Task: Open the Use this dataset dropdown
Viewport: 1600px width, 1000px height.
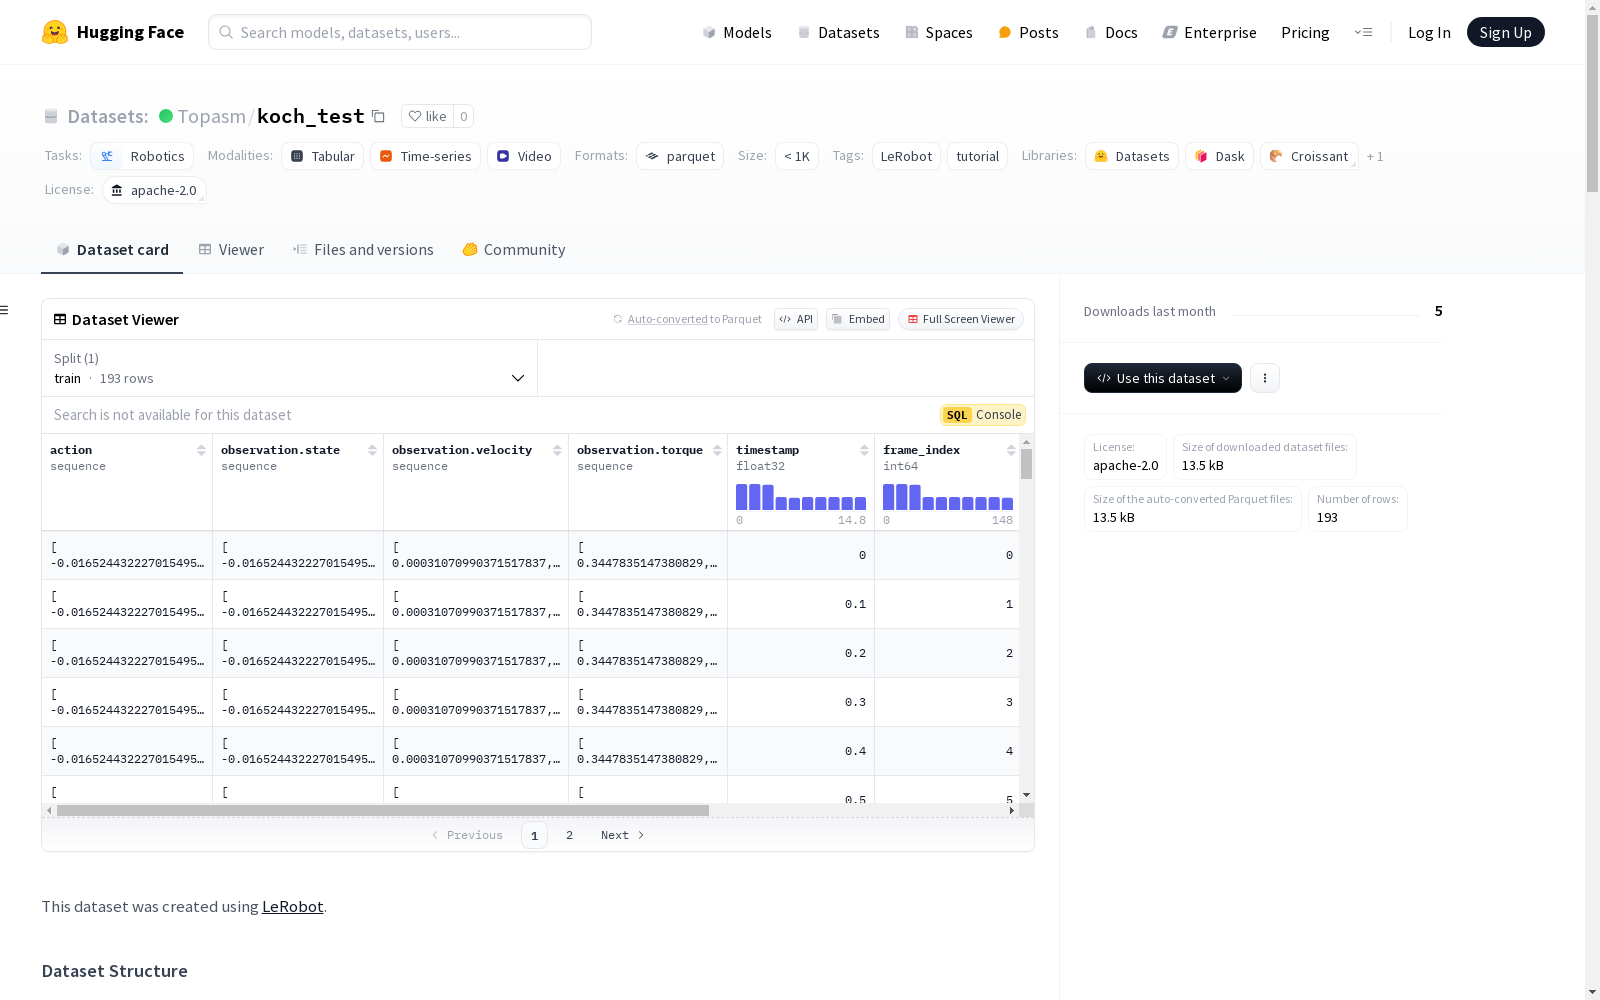Action: click(x=1163, y=378)
